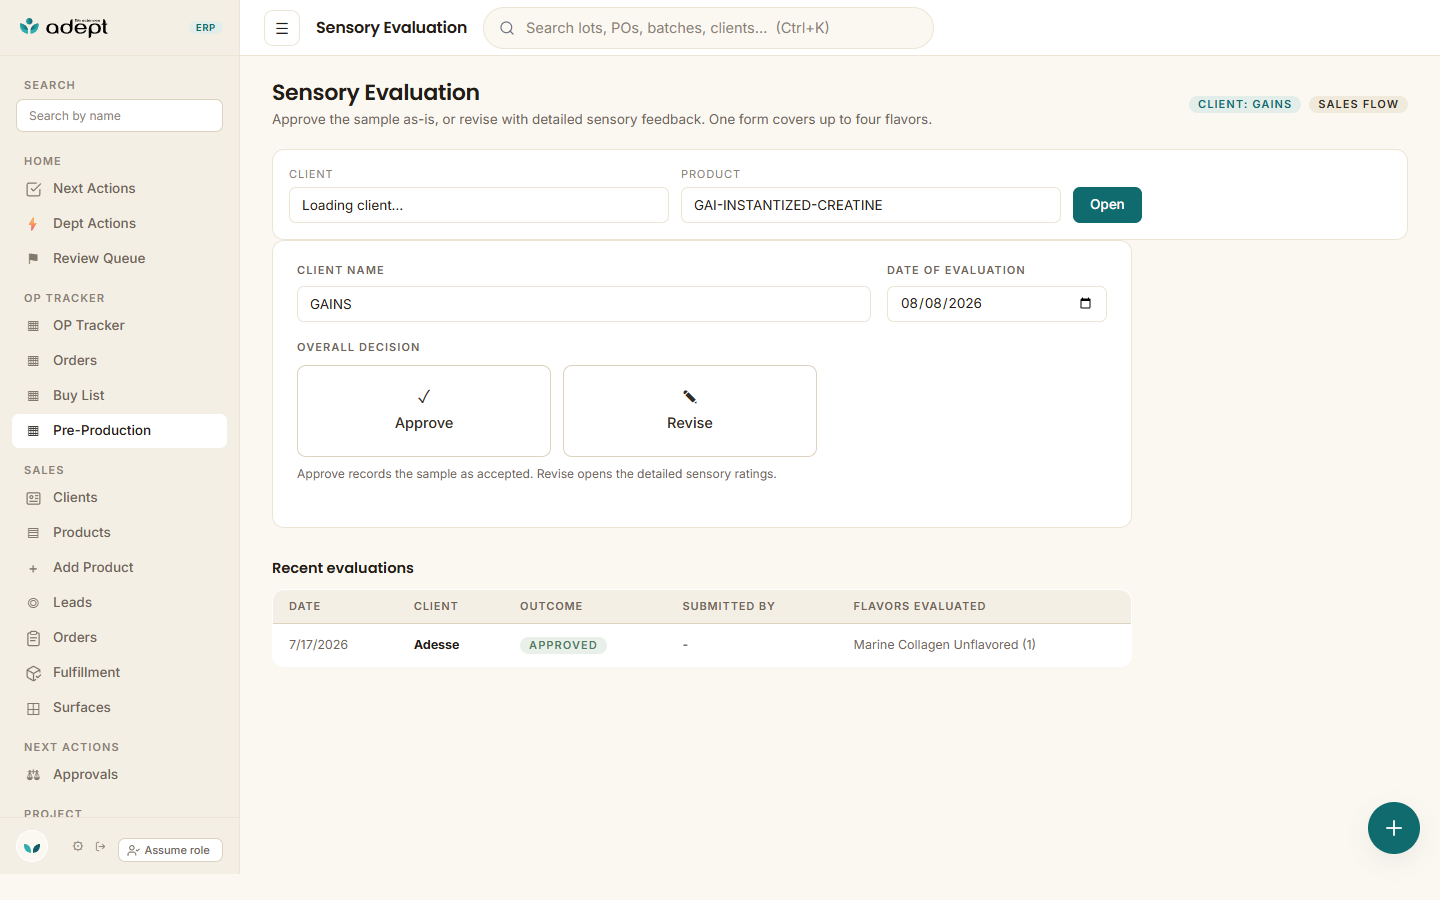Viewport: 1440px width, 900px height.
Task: Go to Pre-Production in the sidebar
Action: [119, 431]
